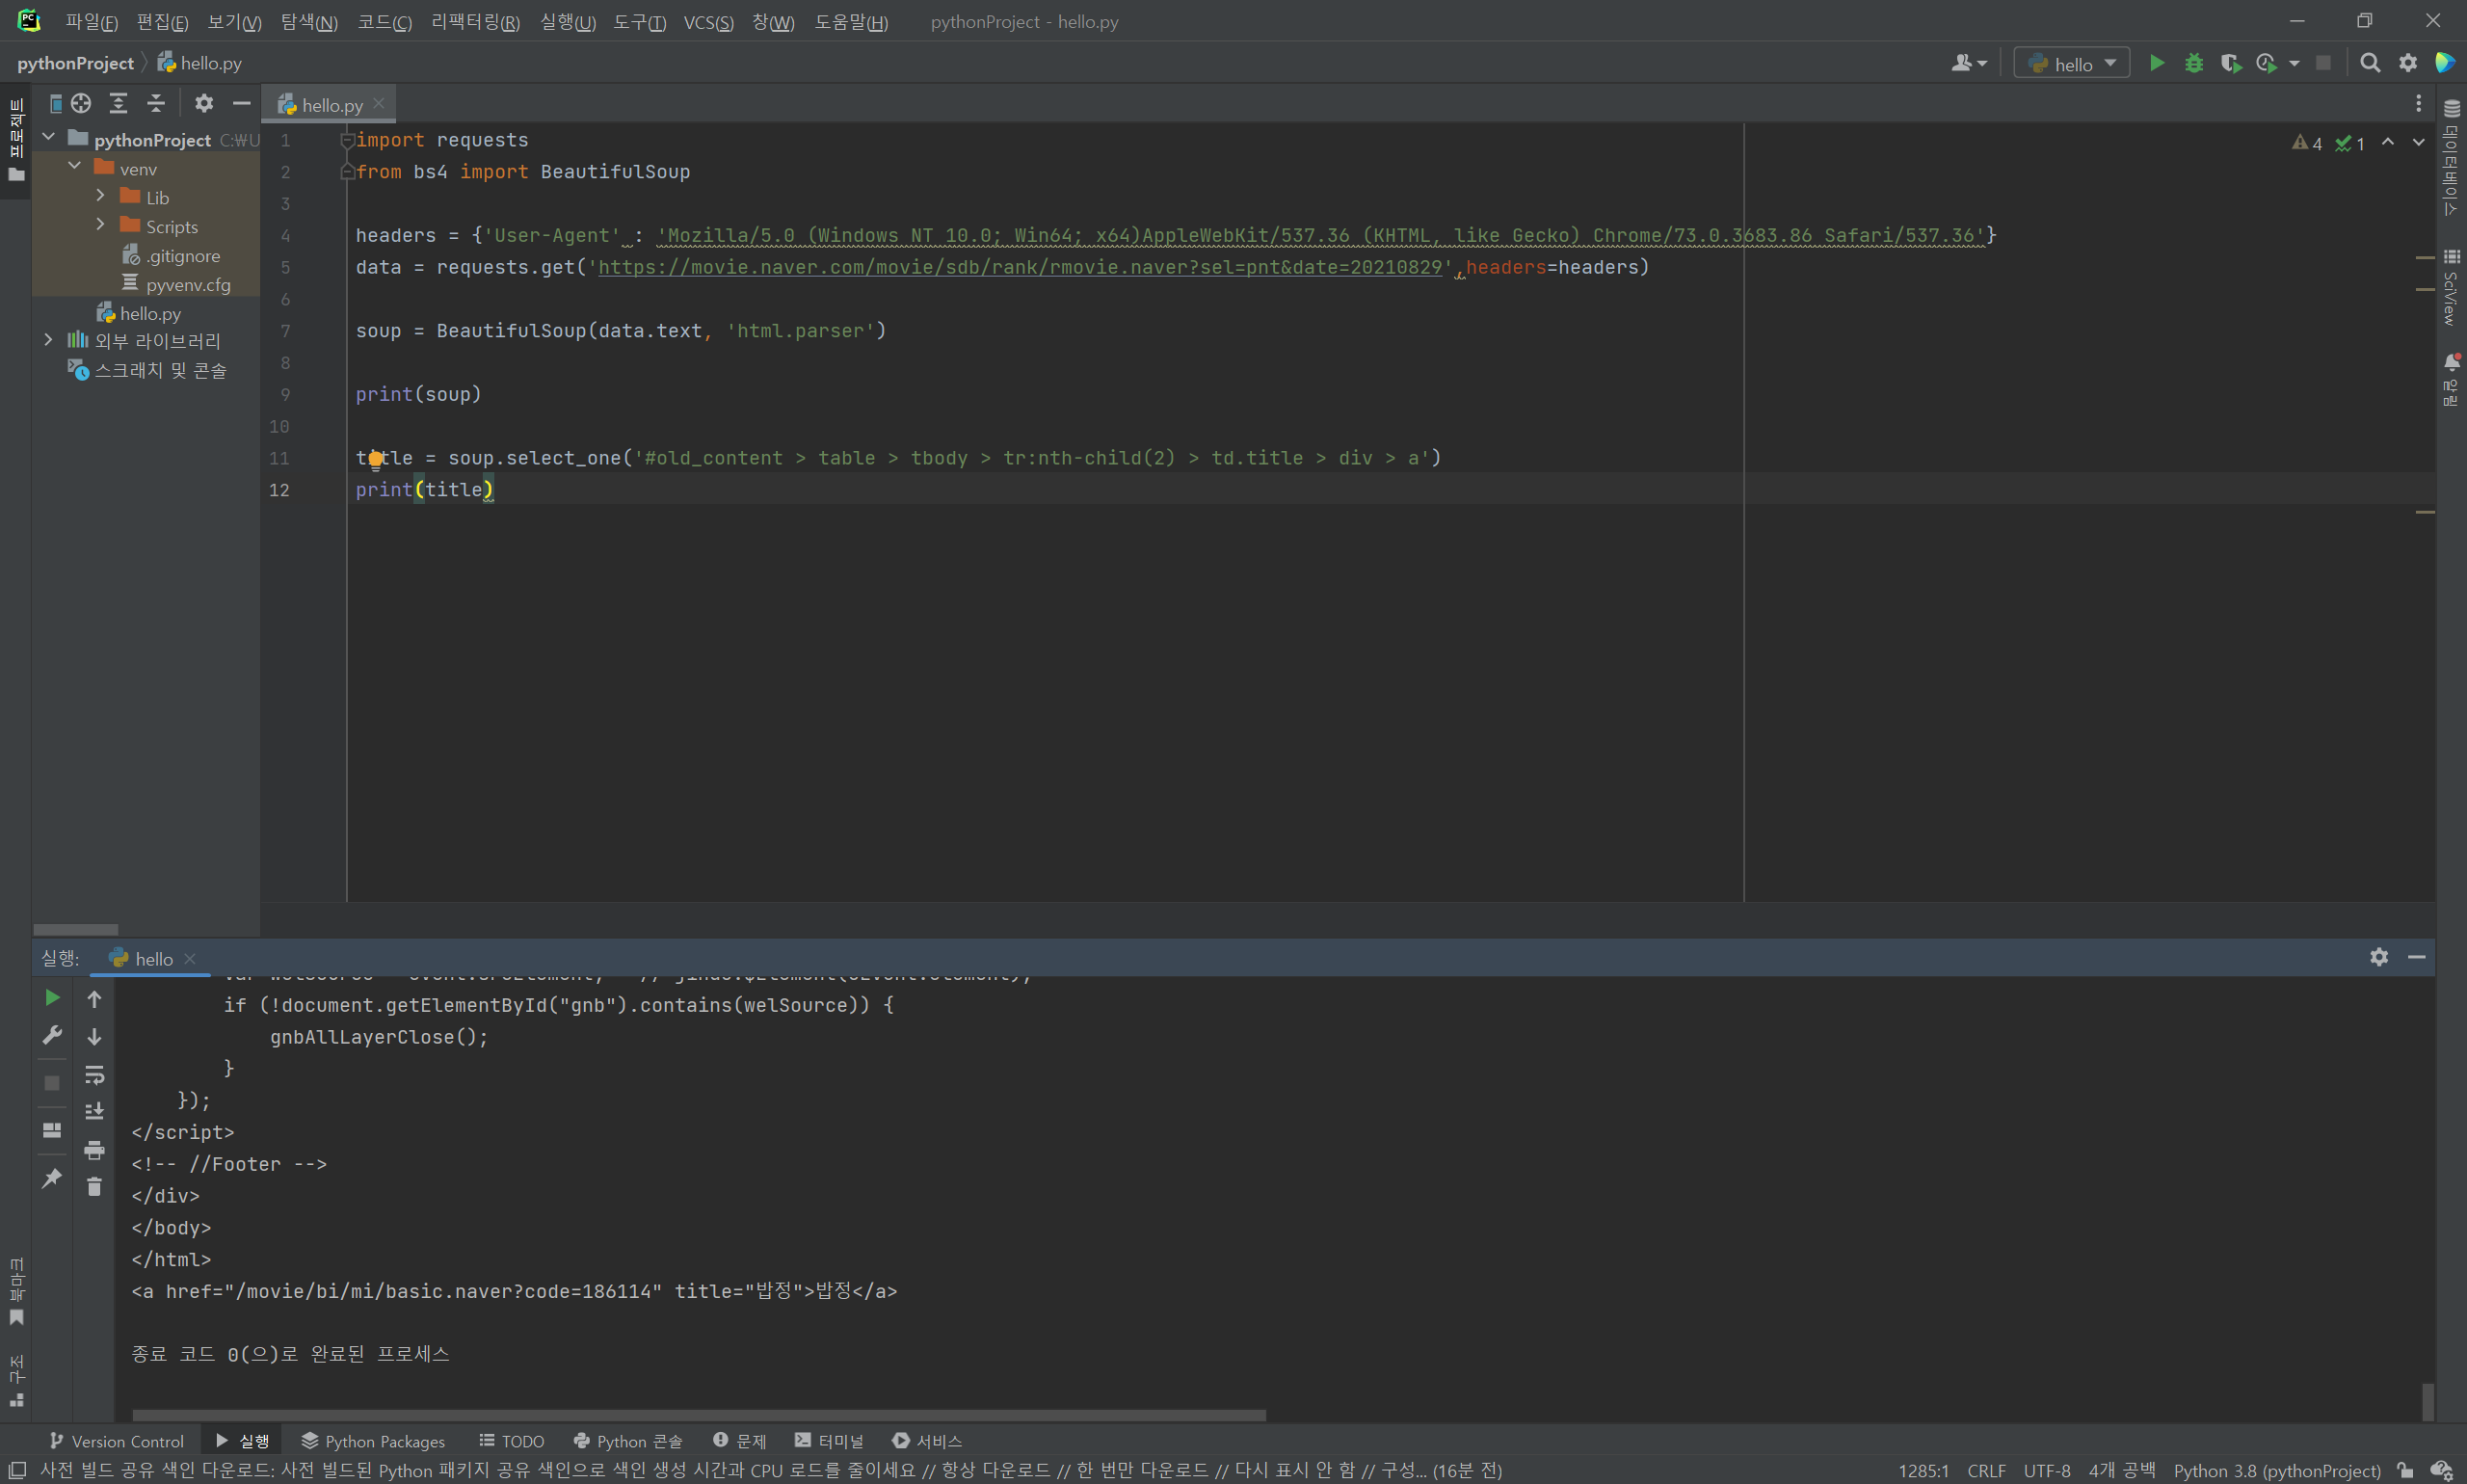Click the project panel horizontal scrollbar
Screen dimensions: 2467x1484
coord(75,929)
